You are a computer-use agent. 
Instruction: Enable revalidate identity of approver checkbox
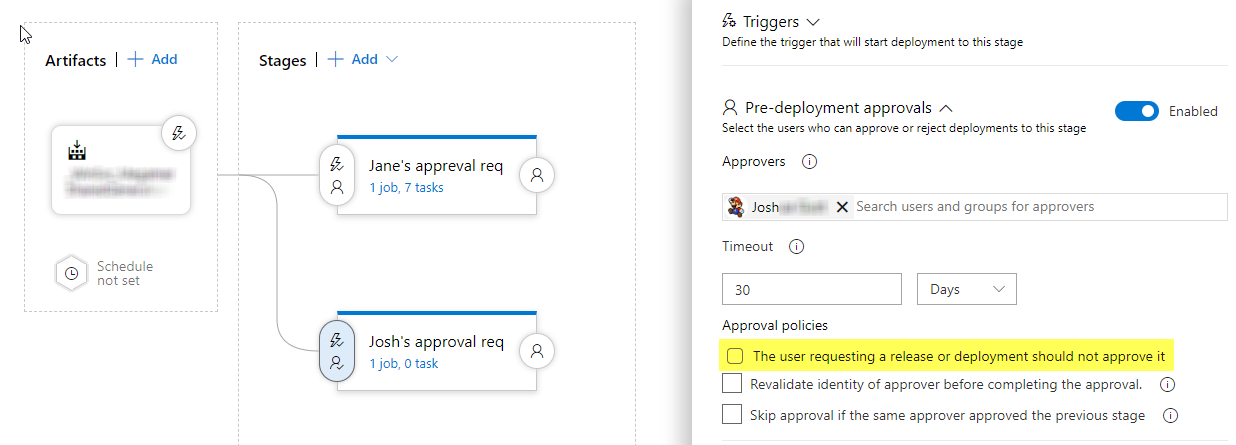pos(732,384)
